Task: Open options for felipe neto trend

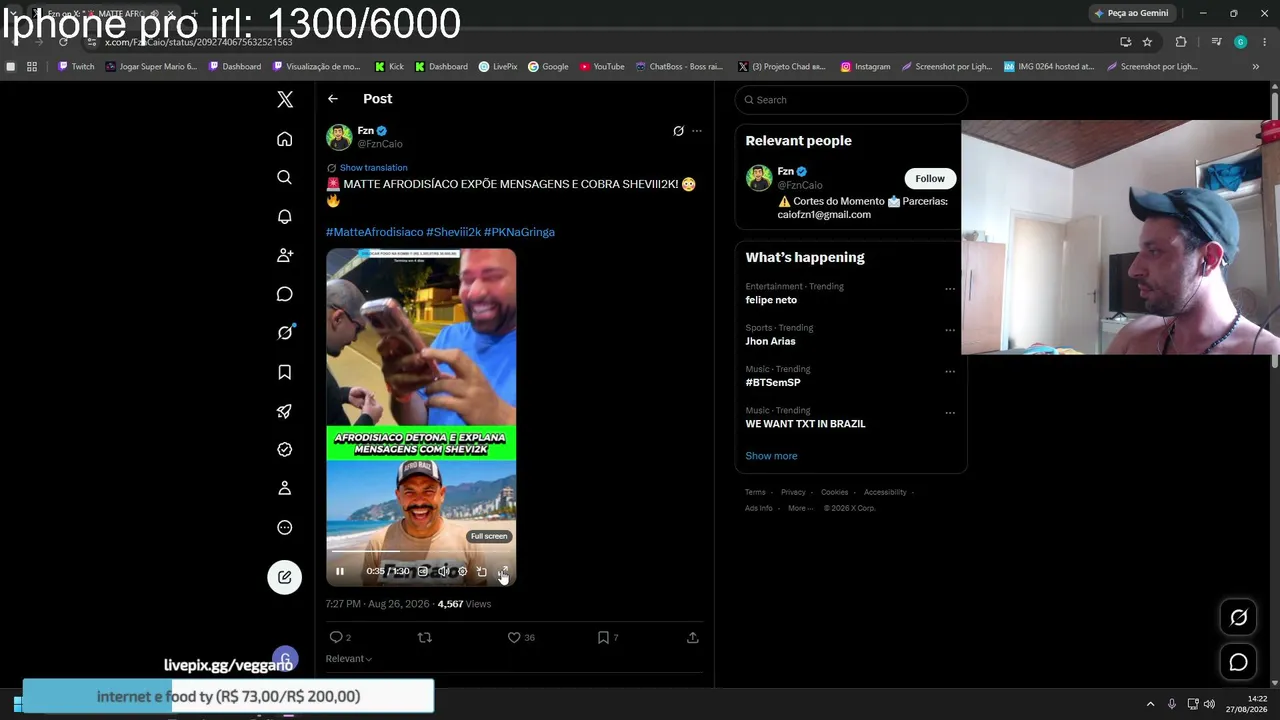Action: (950, 289)
